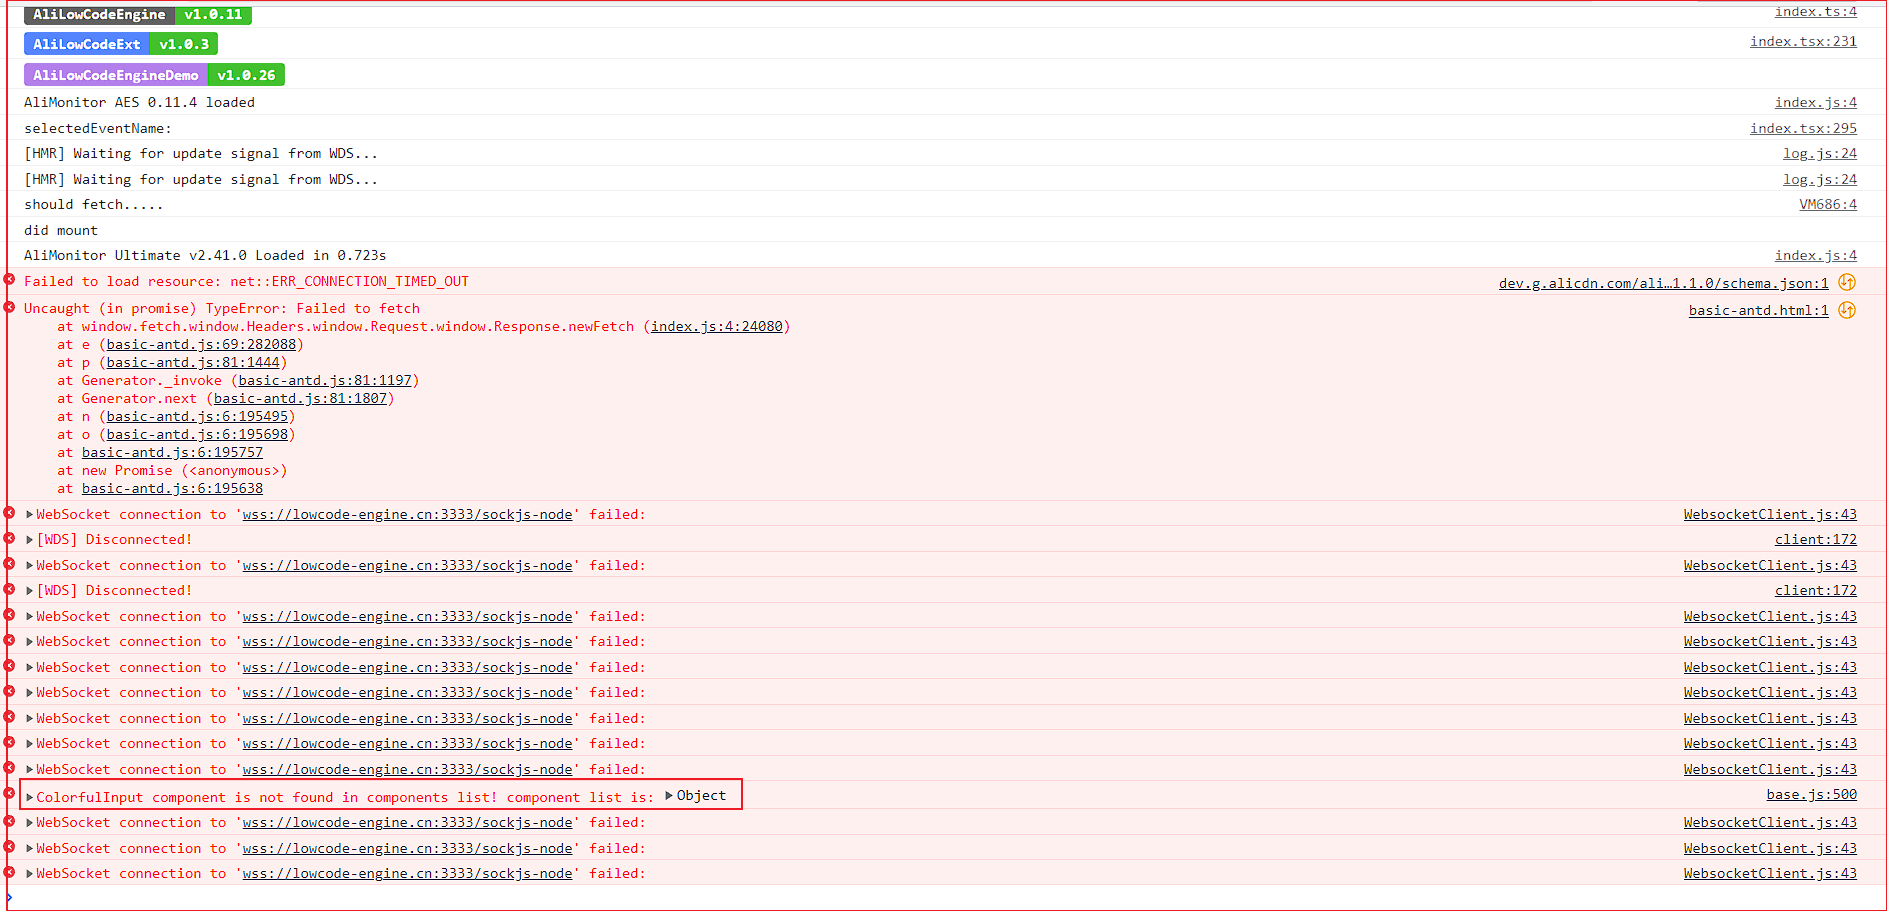This screenshot has height=911, width=1887.
Task: Click the error icon beside the first [WDS] Disconnected line
Action: pyautogui.click(x=9, y=539)
